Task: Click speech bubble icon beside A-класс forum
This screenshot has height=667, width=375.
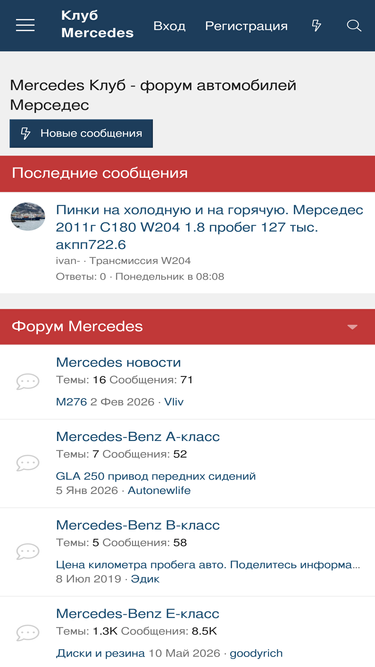Action: 28,463
